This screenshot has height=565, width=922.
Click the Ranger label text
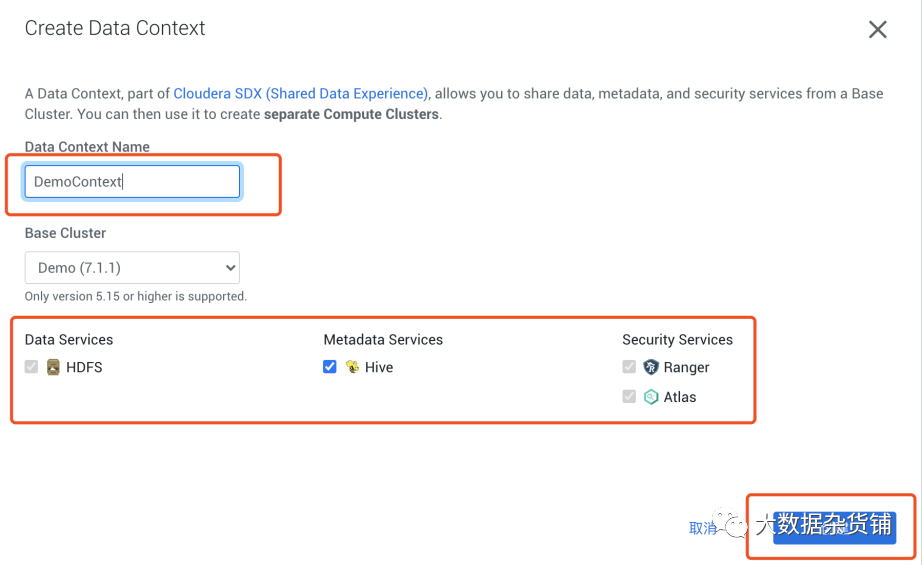pyautogui.click(x=686, y=367)
